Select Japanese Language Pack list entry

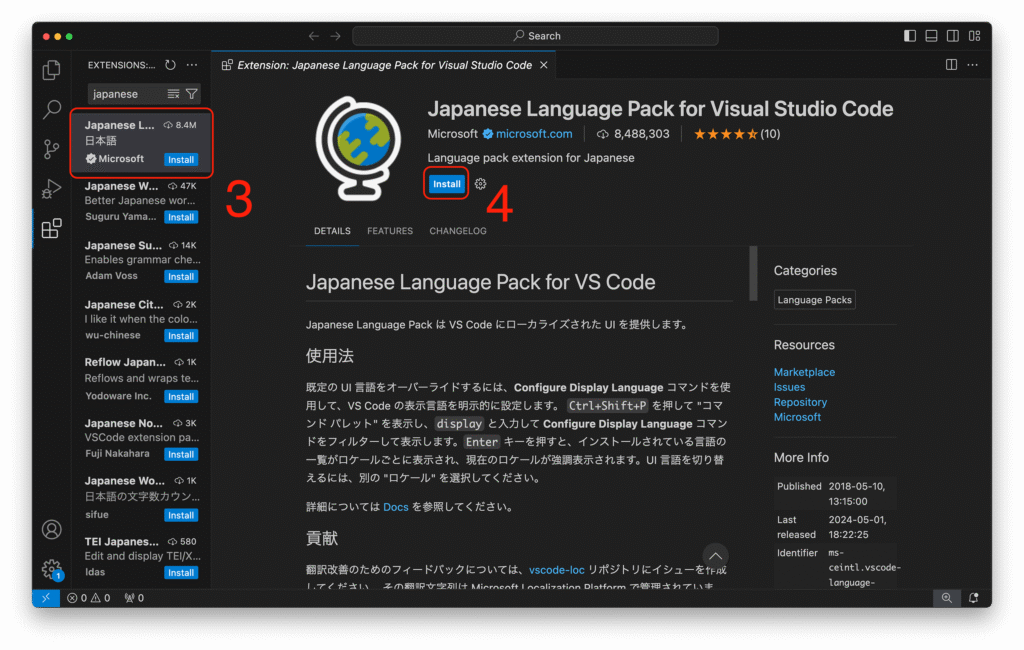[x=141, y=142]
